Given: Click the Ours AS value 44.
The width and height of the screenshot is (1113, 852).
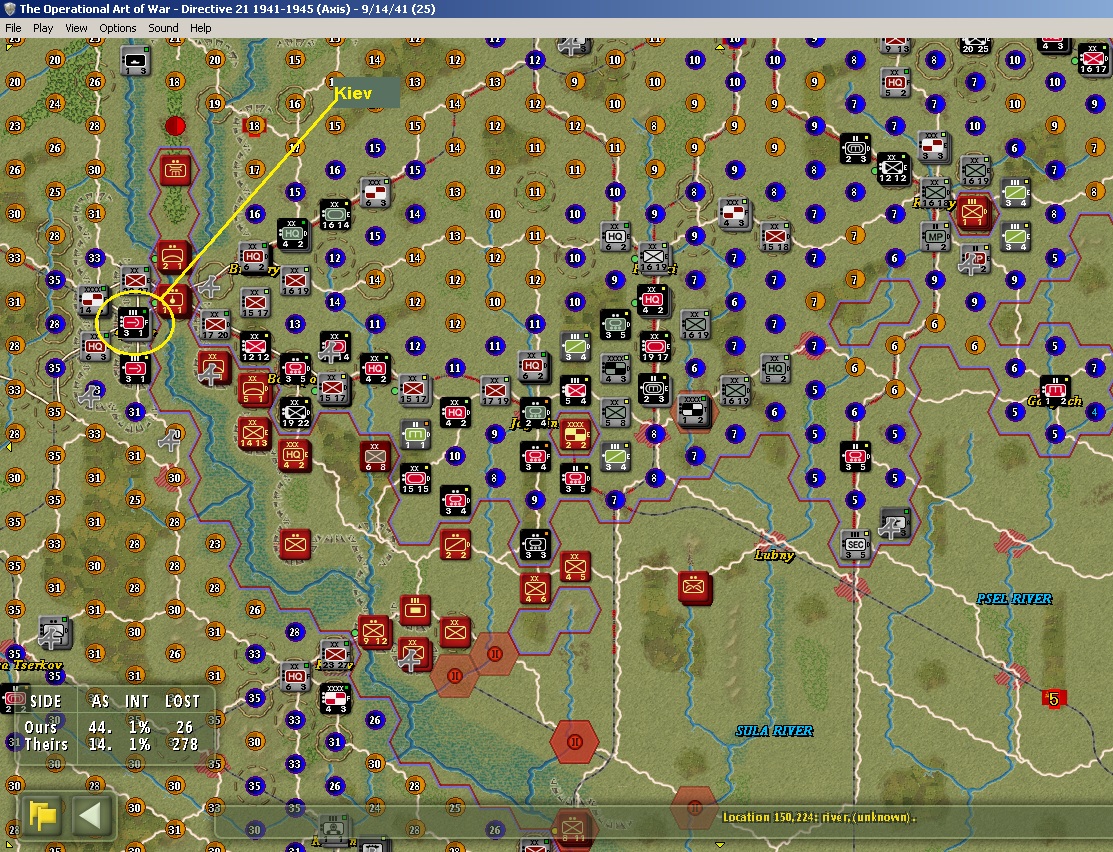Looking at the screenshot, I should pos(100,727).
